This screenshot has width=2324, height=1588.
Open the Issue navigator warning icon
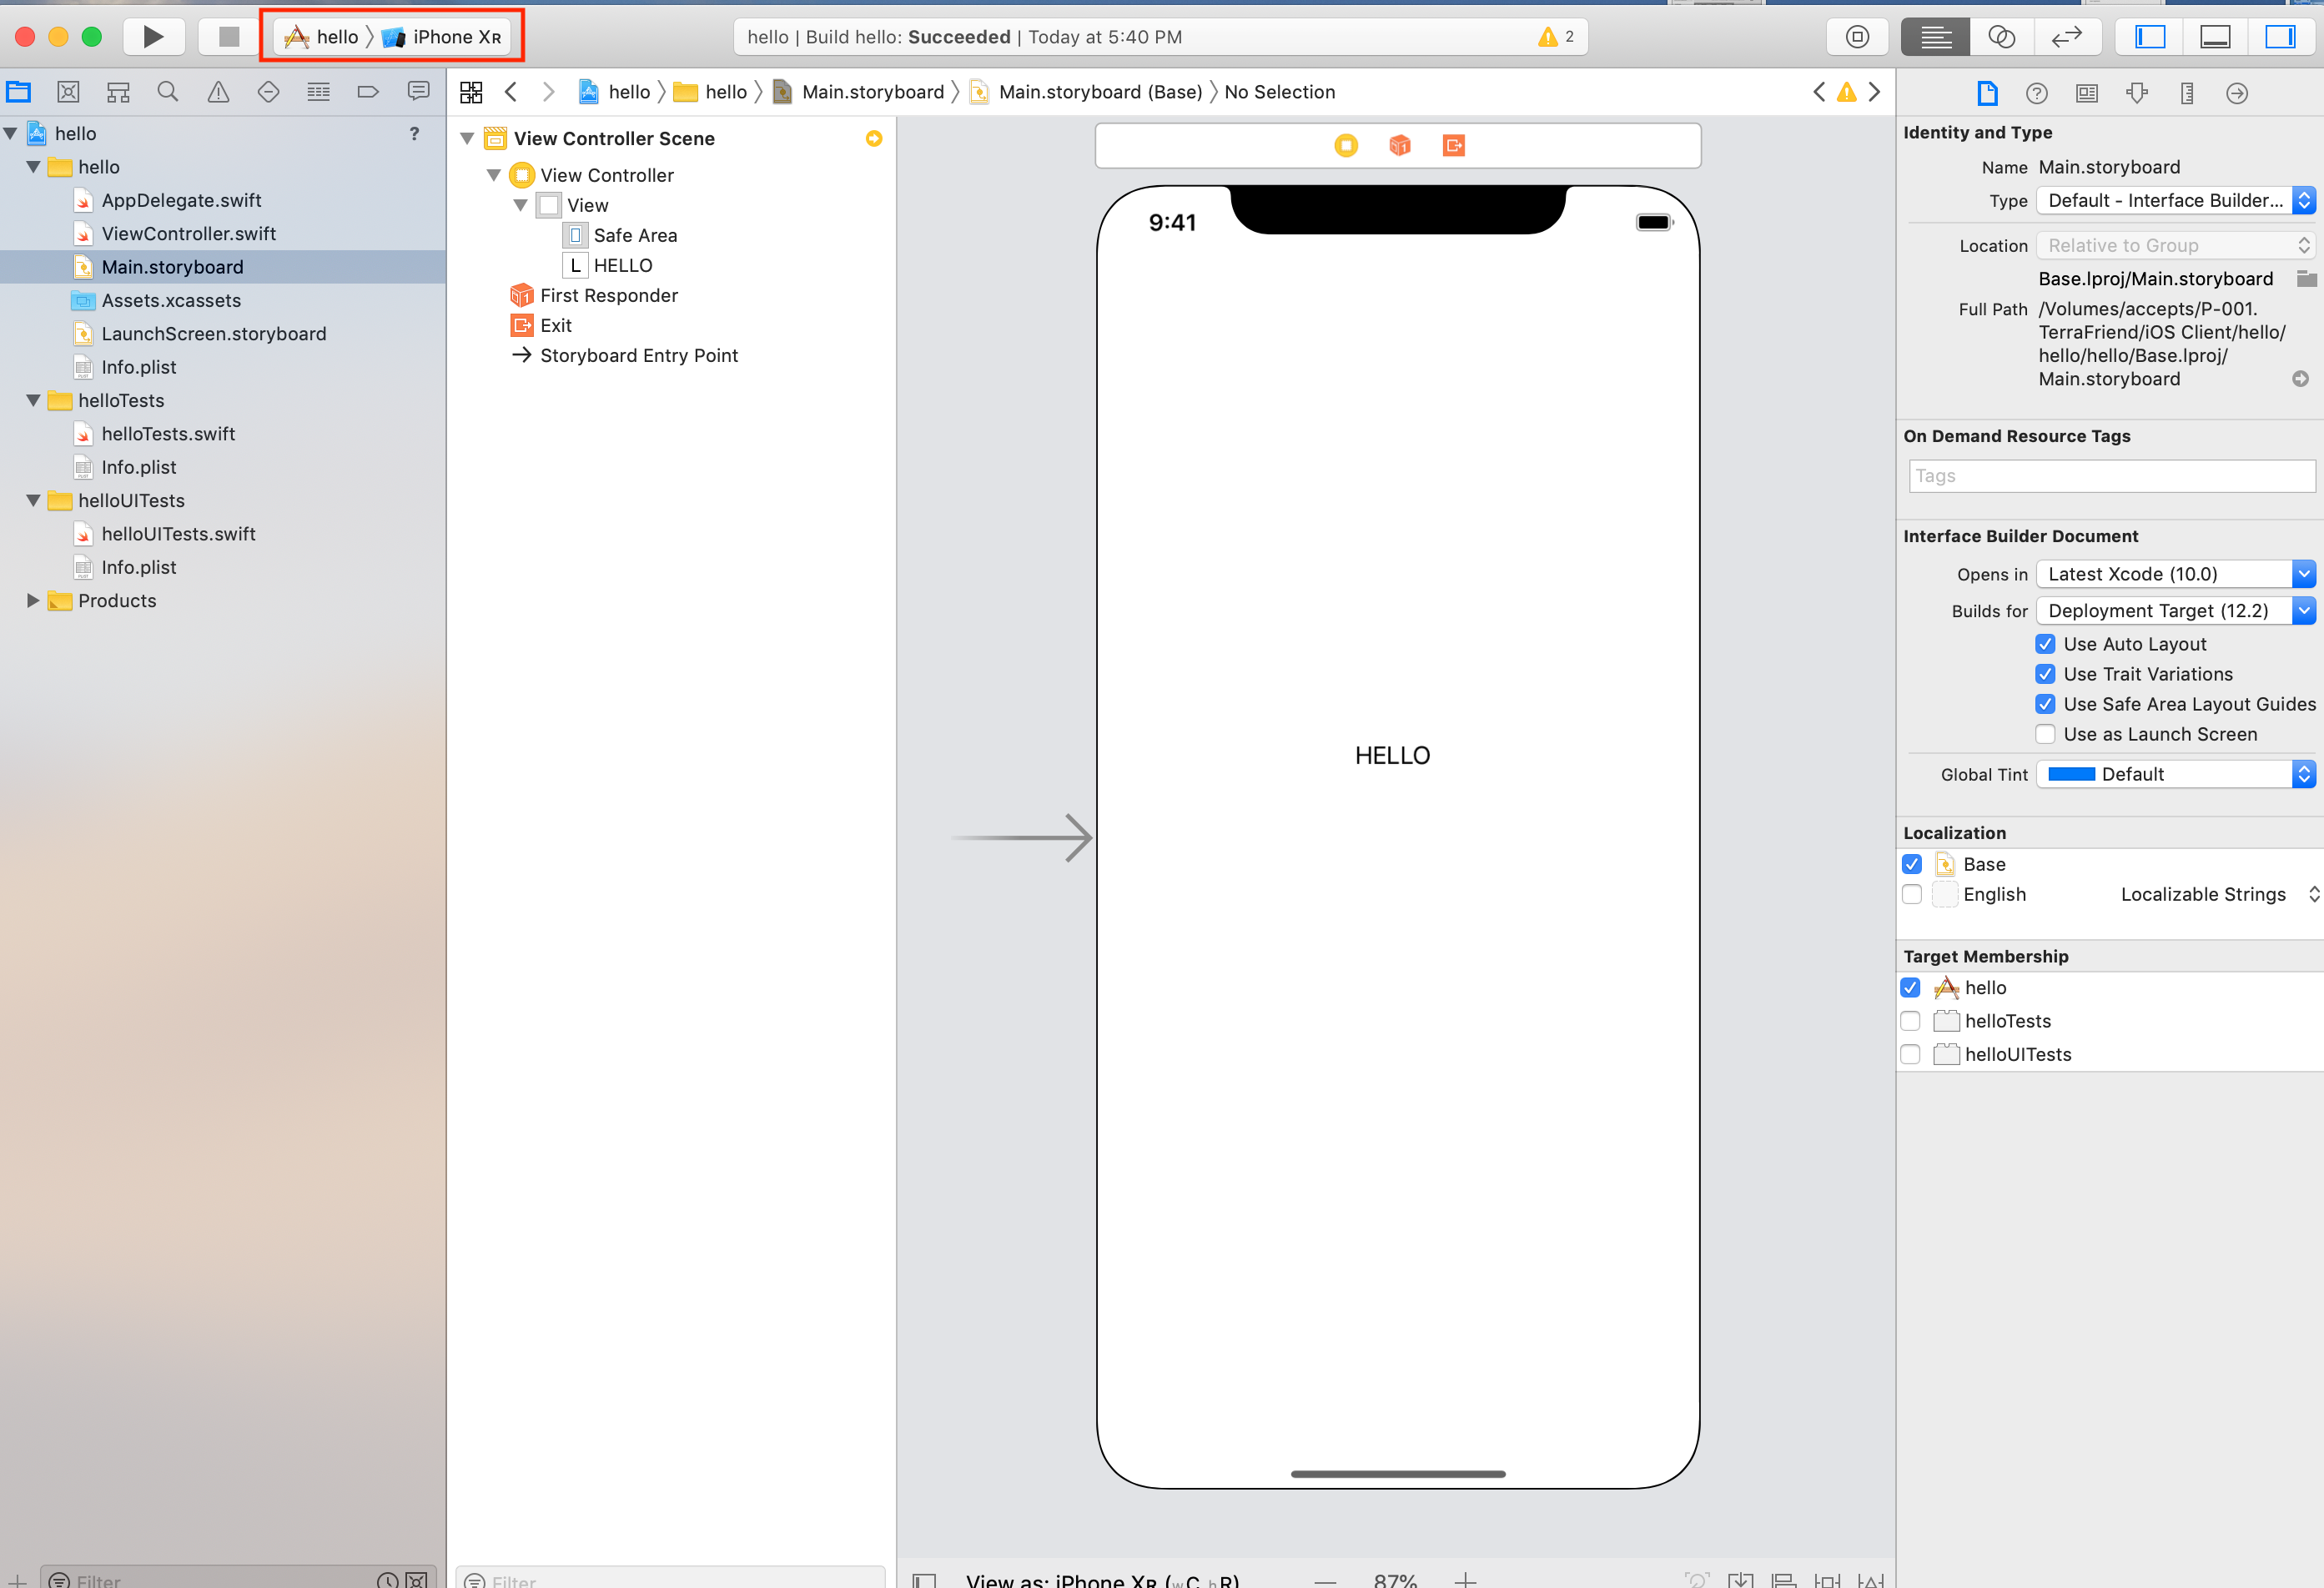click(218, 92)
